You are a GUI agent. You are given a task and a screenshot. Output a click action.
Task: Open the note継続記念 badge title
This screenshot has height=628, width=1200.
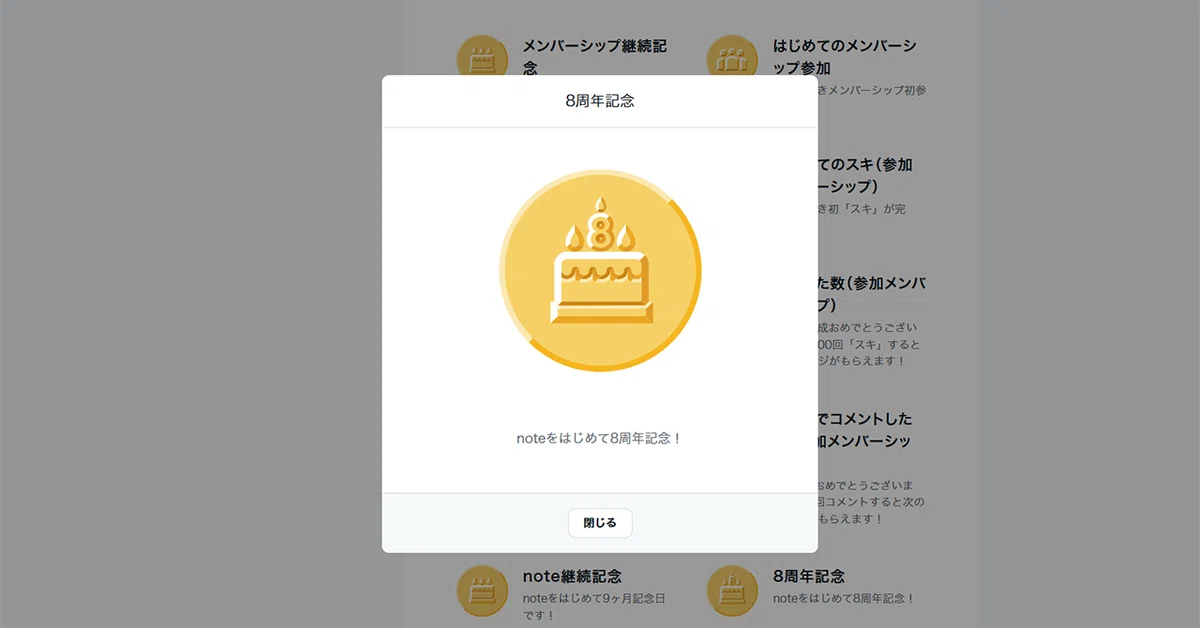pos(572,577)
